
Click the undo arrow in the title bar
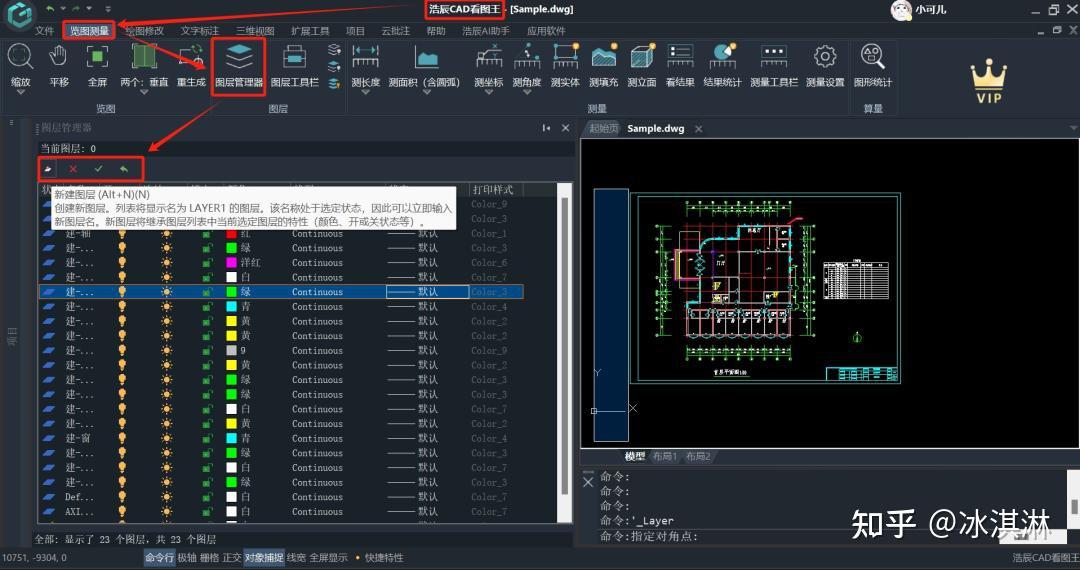pos(50,8)
